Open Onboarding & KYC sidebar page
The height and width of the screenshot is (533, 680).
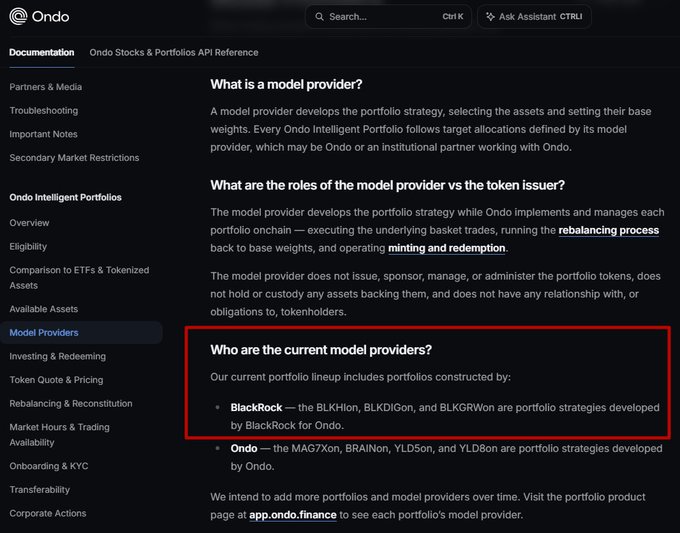[49, 466]
